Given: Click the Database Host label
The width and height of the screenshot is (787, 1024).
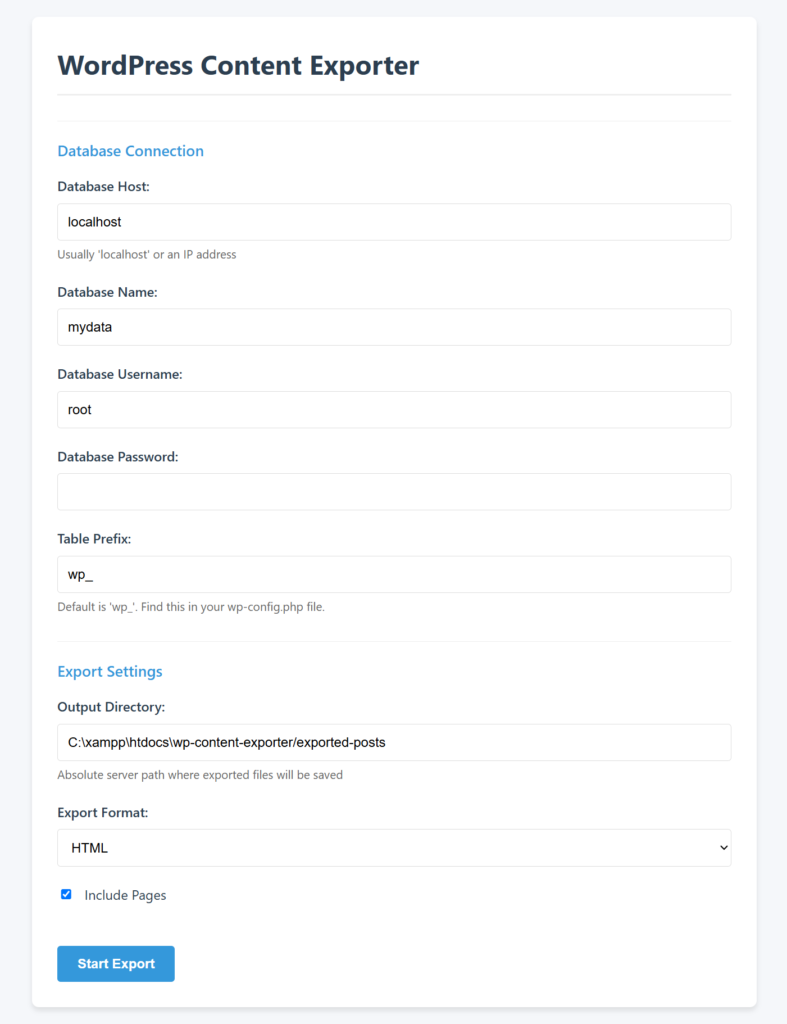Looking at the screenshot, I should [103, 187].
